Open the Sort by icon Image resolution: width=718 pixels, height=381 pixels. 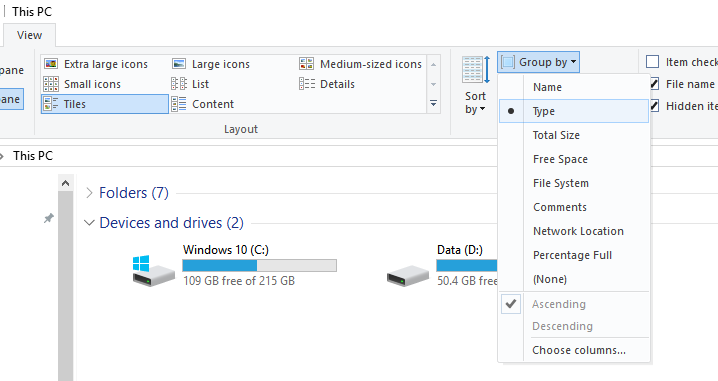coord(475,70)
